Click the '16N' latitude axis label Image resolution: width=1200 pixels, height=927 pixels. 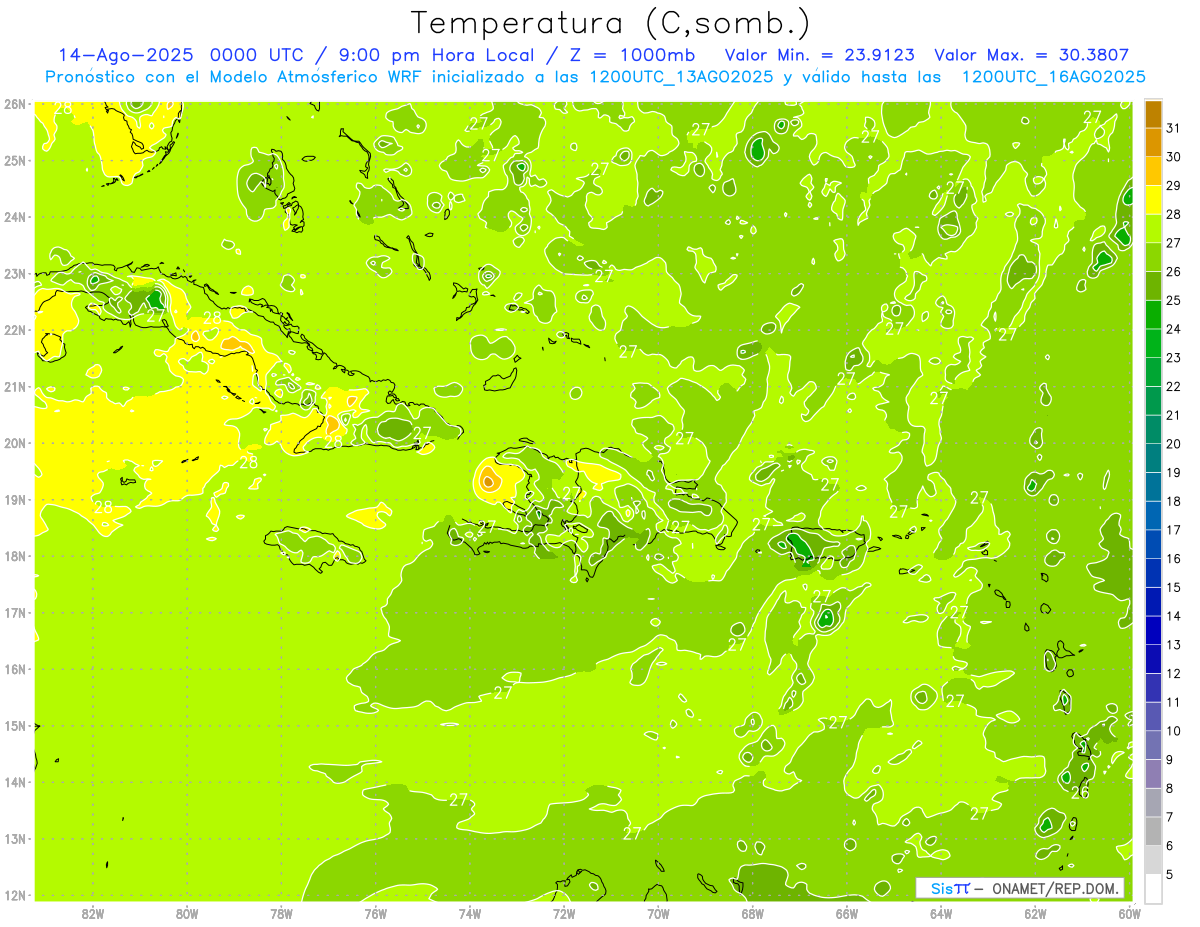(15, 669)
